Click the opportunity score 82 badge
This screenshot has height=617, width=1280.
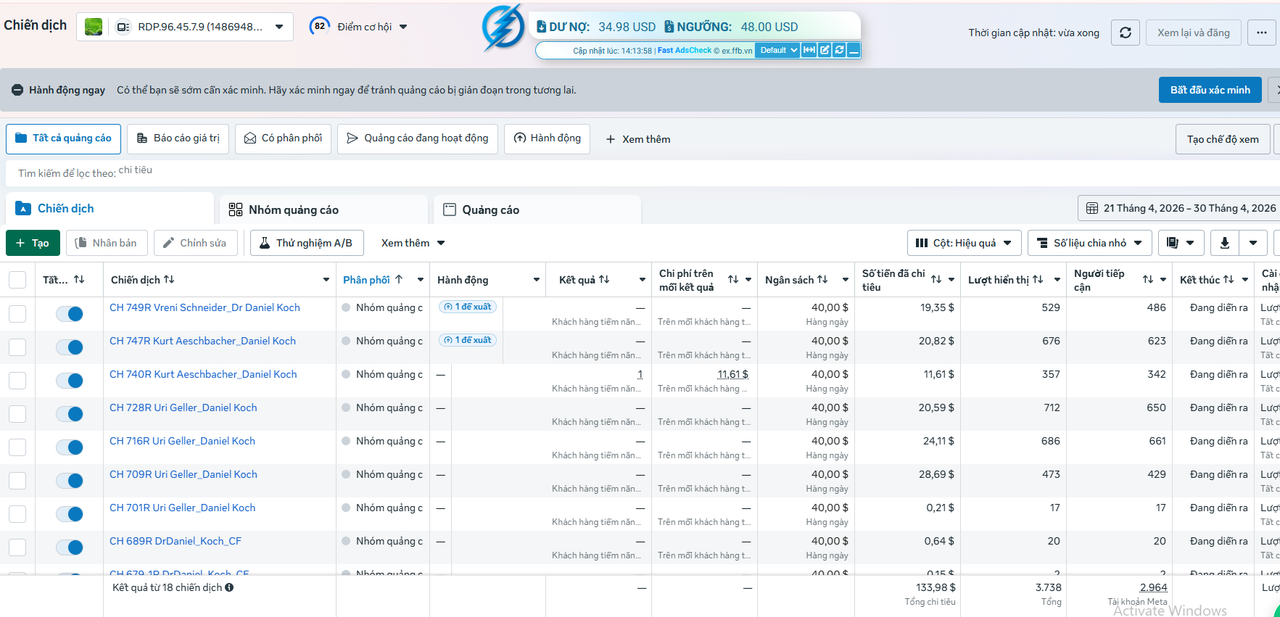(x=320, y=26)
